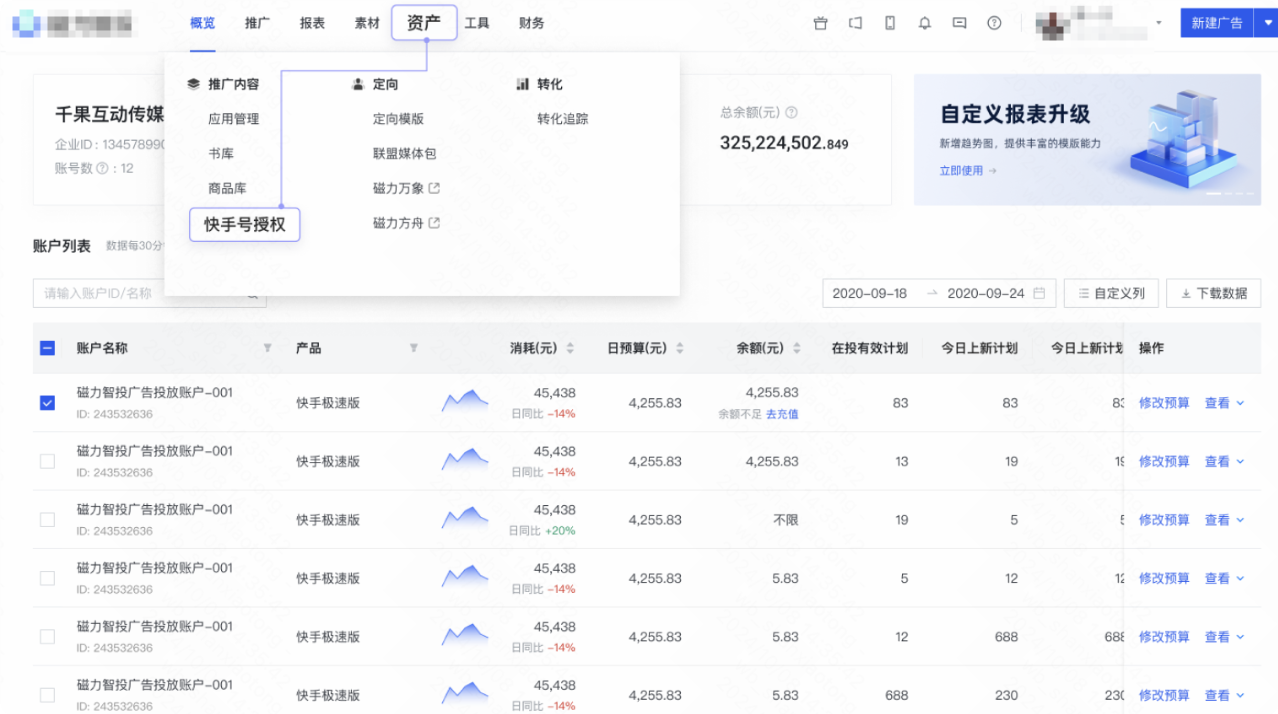Open the notification bell
The image size is (1278, 714).
(925, 23)
